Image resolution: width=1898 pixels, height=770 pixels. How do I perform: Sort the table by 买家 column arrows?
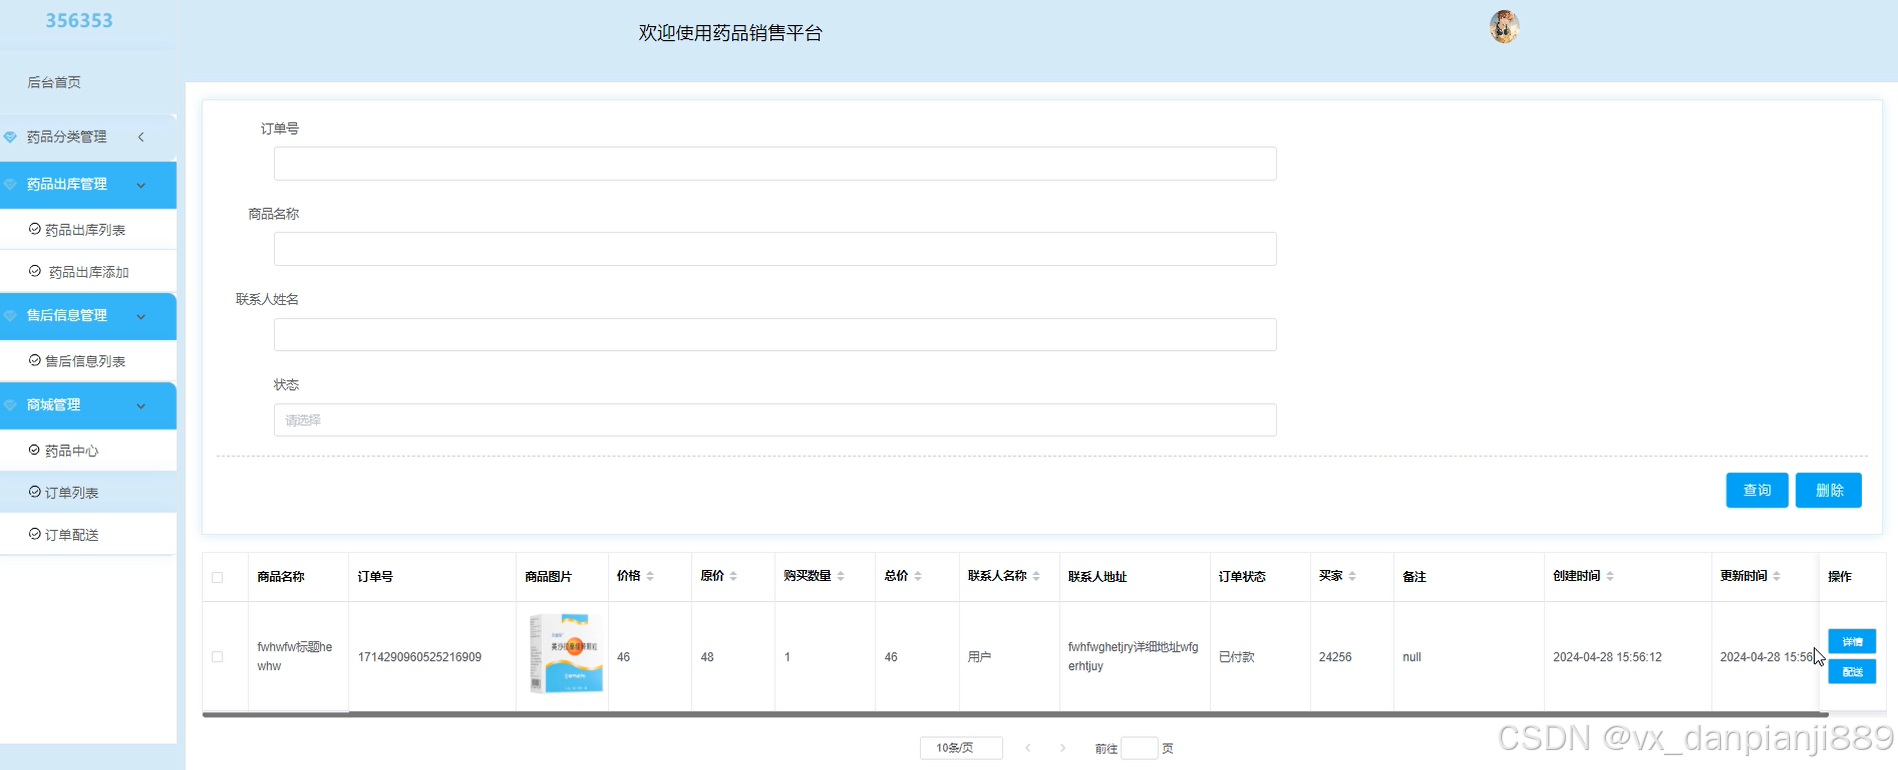pyautogui.click(x=1352, y=576)
